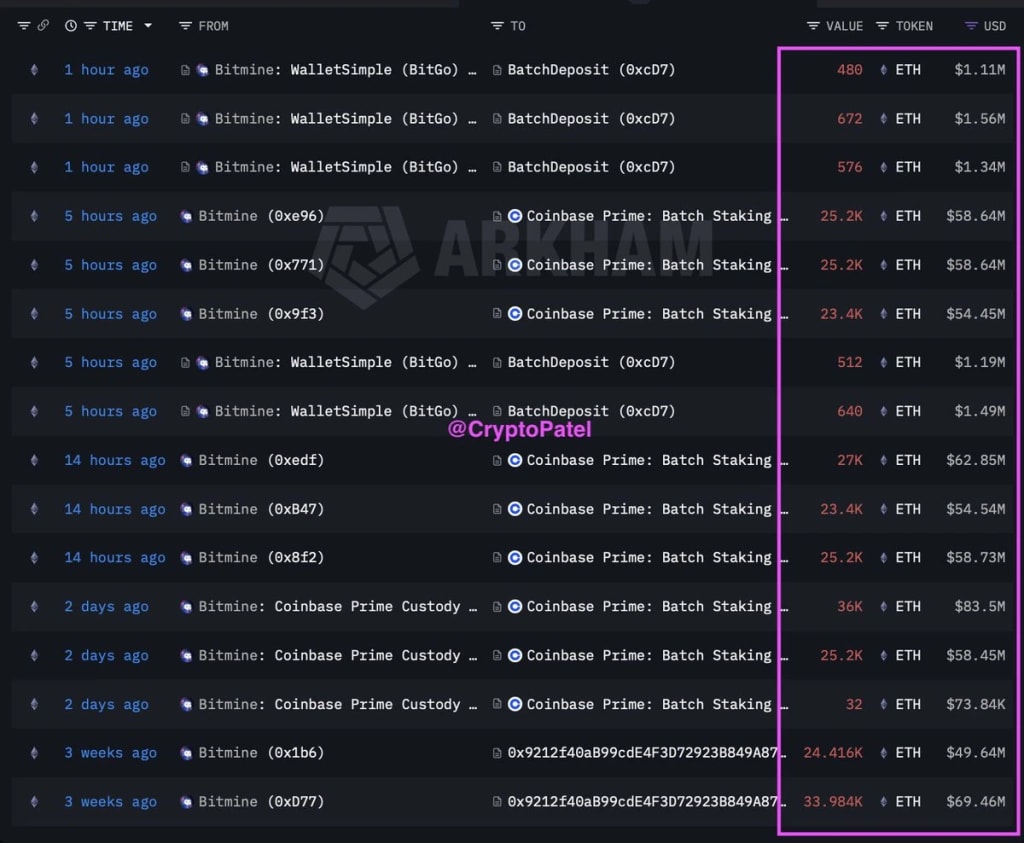1024x843 pixels.
Task: Click Bitmine entity icon beside Bitmine (0x1b6)
Action: (x=186, y=753)
